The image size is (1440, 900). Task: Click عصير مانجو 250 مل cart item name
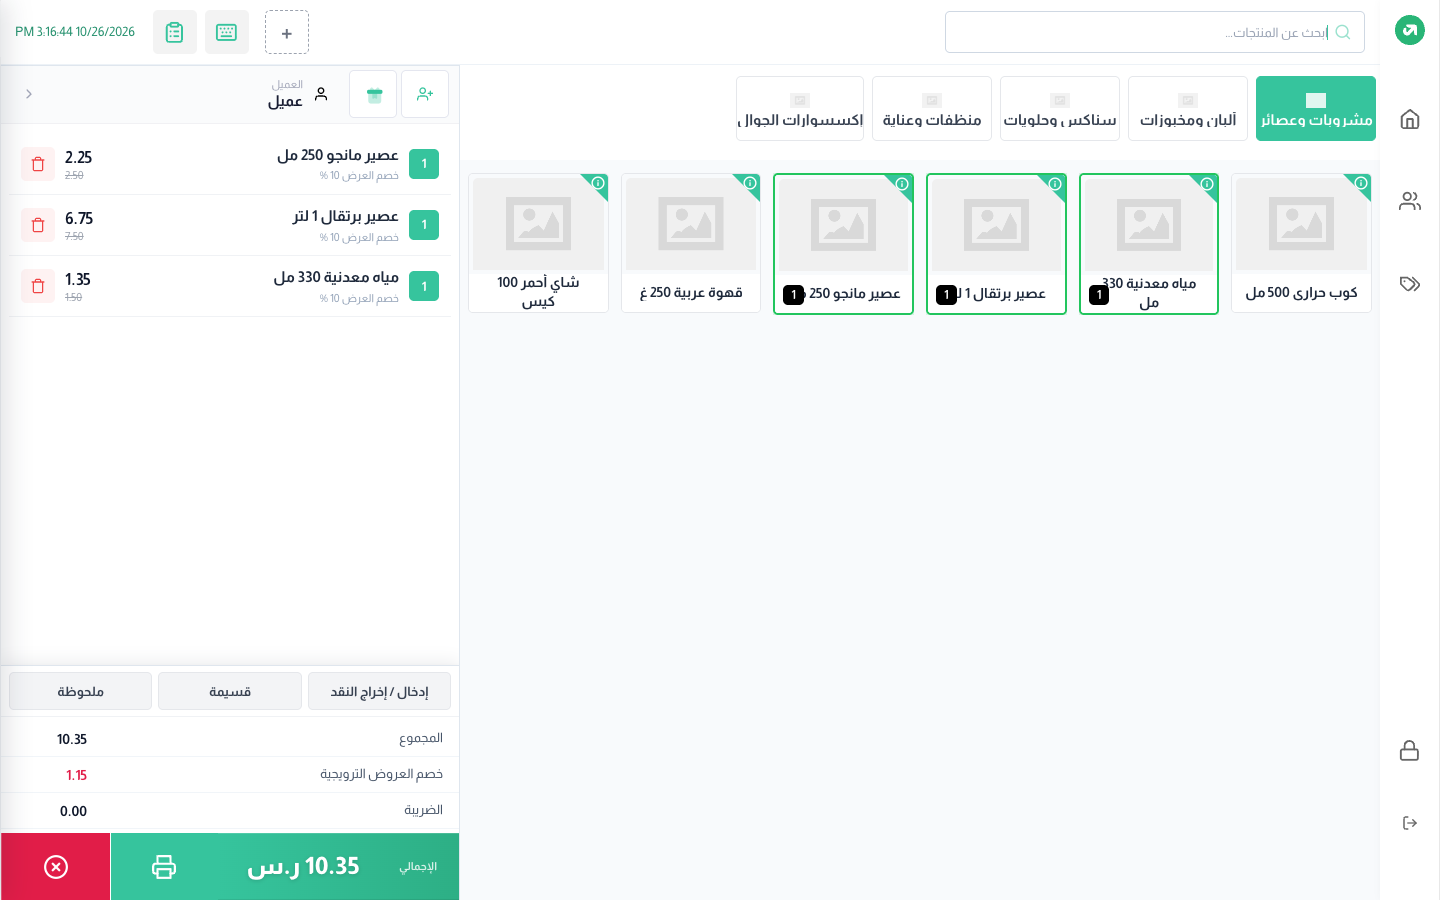[338, 155]
